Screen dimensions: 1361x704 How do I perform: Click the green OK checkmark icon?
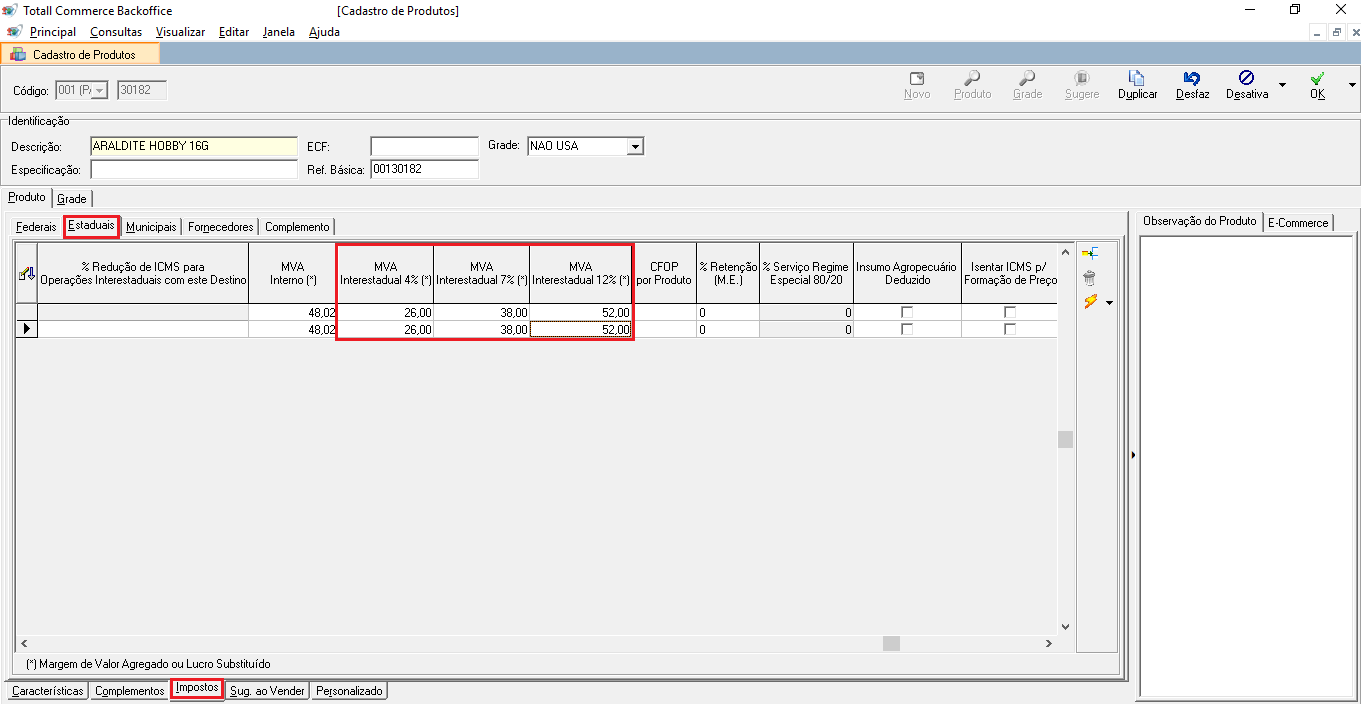1317,79
